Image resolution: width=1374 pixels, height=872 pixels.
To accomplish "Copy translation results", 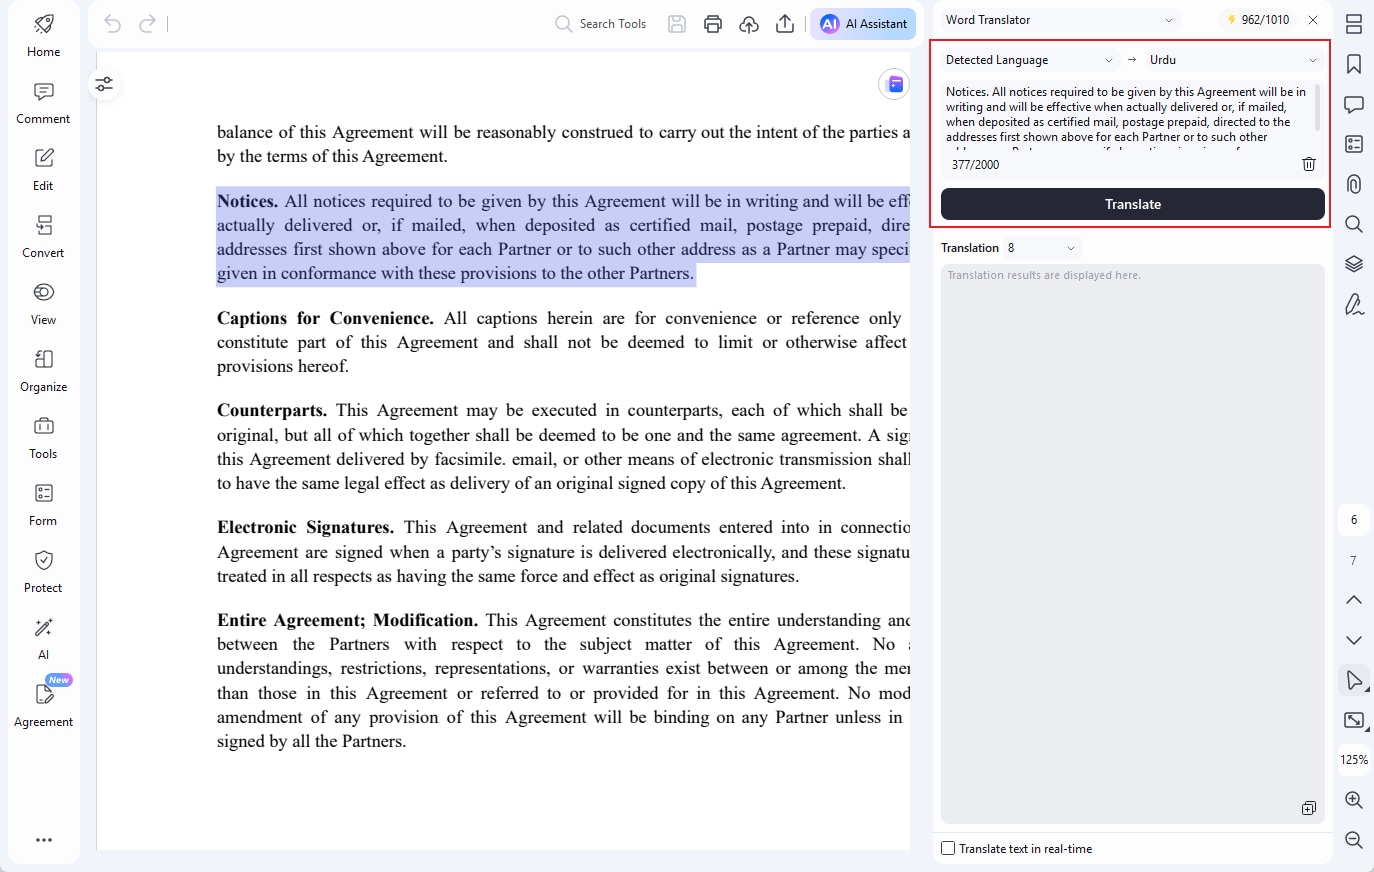I will (x=1309, y=808).
